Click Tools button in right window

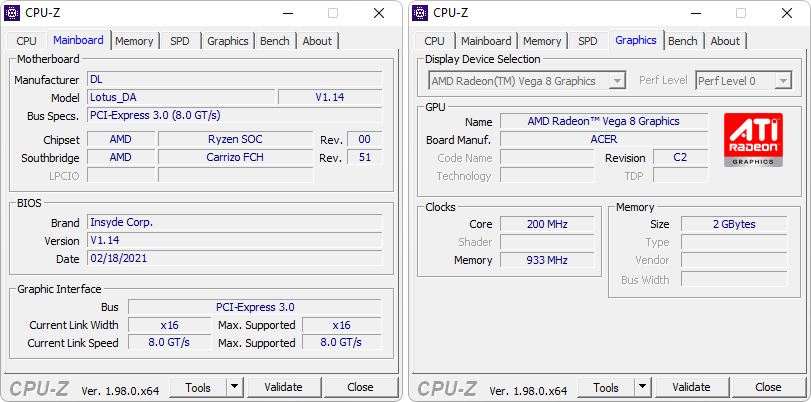[x=606, y=387]
